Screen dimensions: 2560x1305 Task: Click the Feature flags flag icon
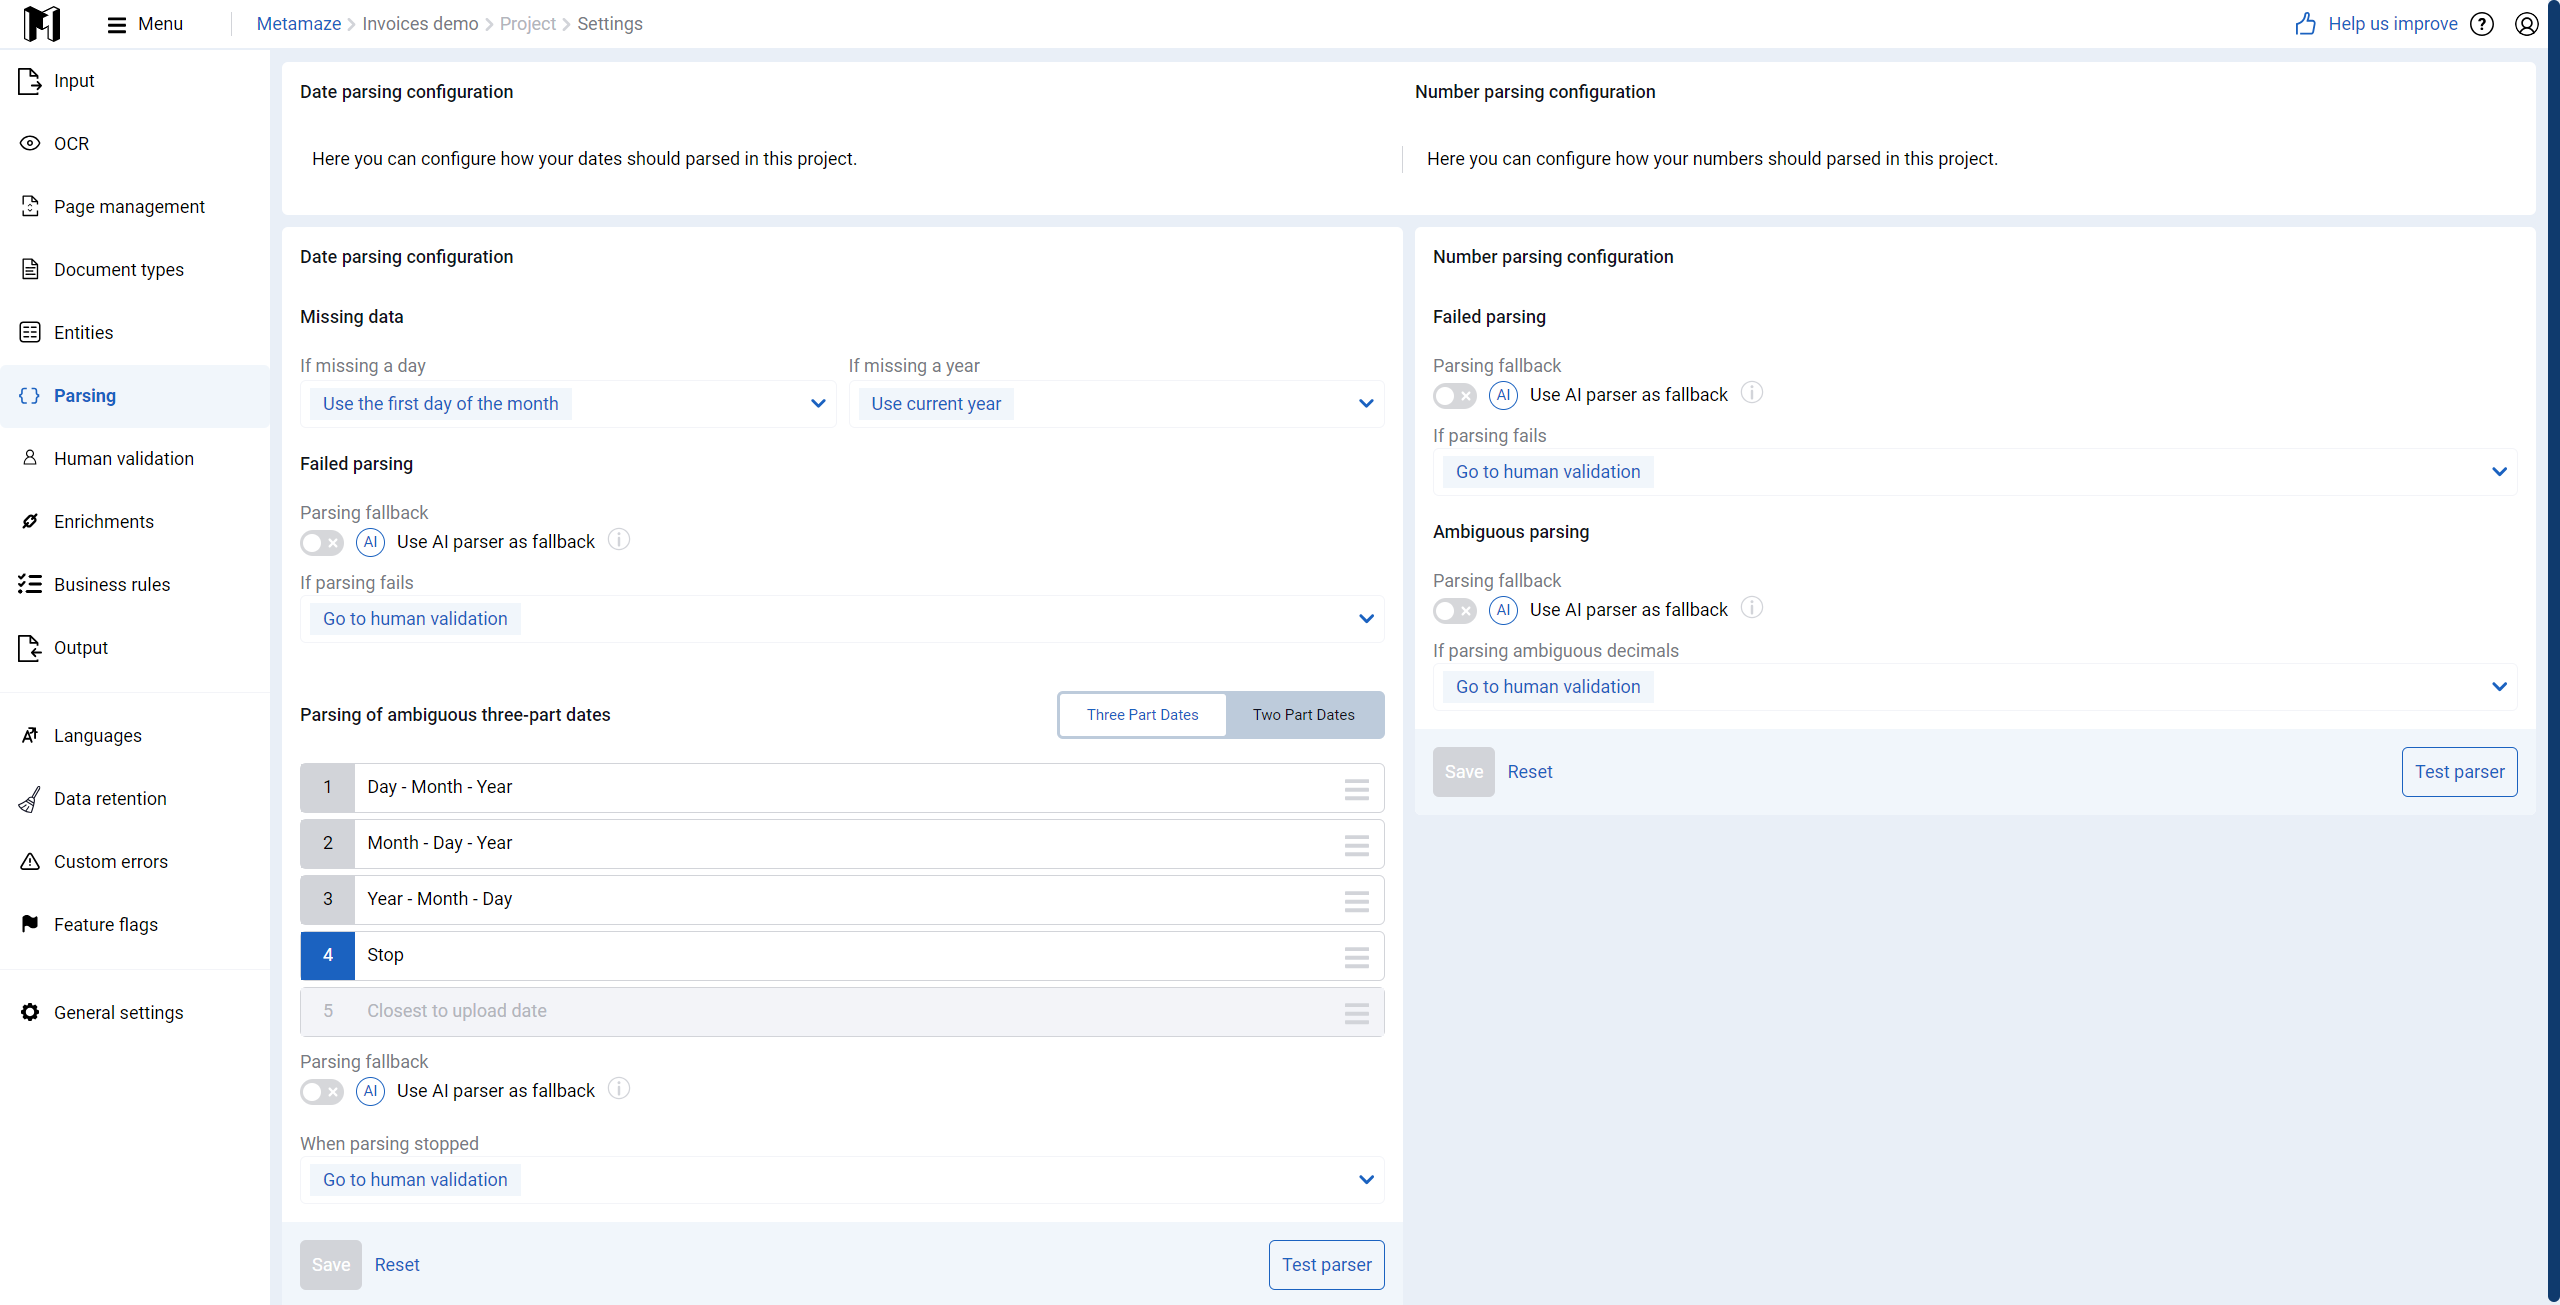(x=30, y=925)
